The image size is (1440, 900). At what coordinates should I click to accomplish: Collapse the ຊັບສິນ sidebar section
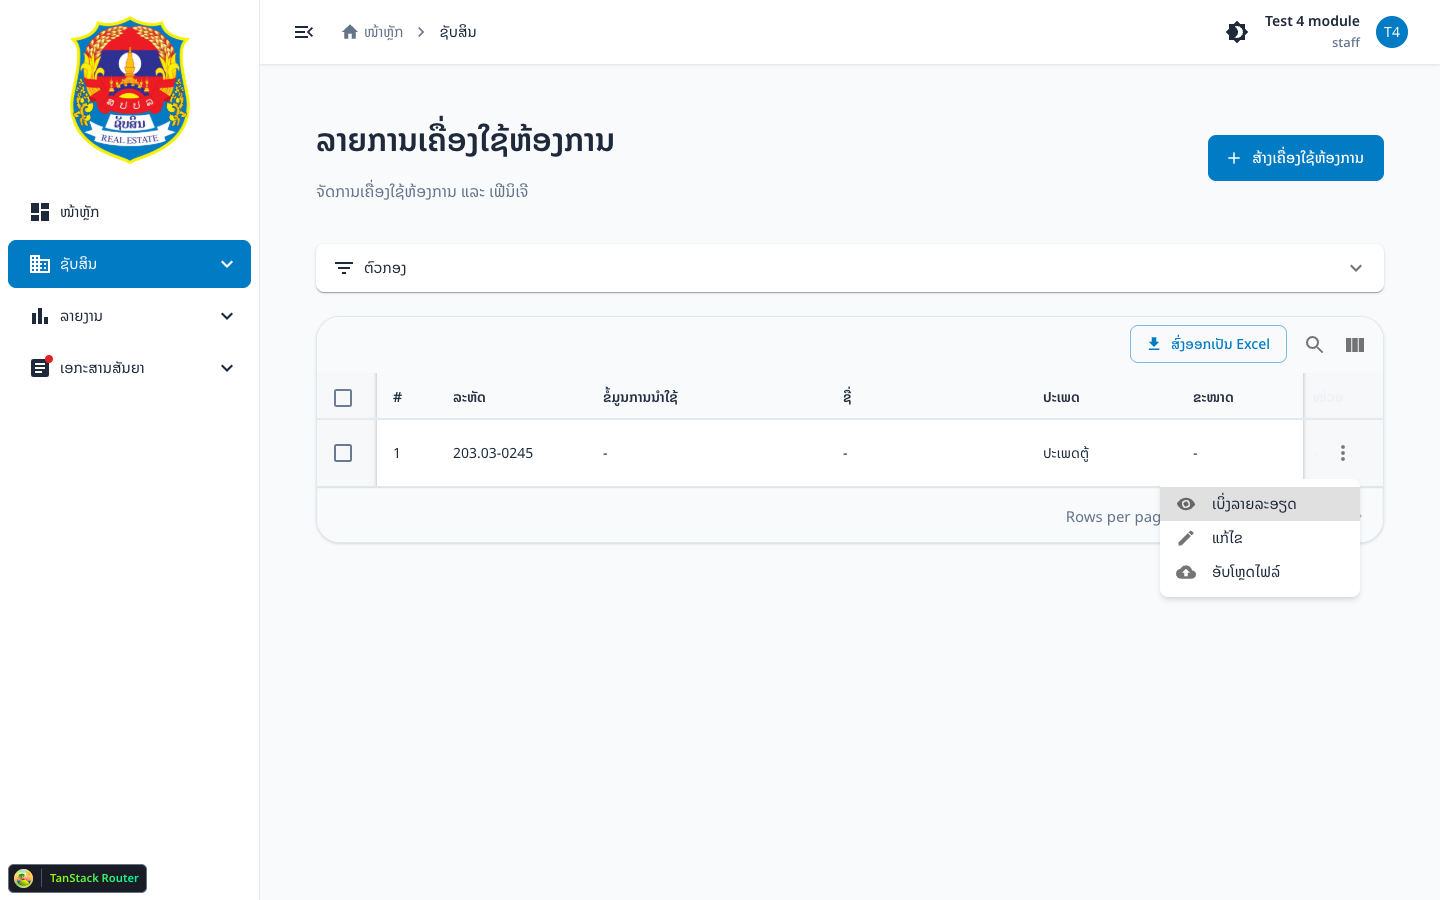coord(130,264)
